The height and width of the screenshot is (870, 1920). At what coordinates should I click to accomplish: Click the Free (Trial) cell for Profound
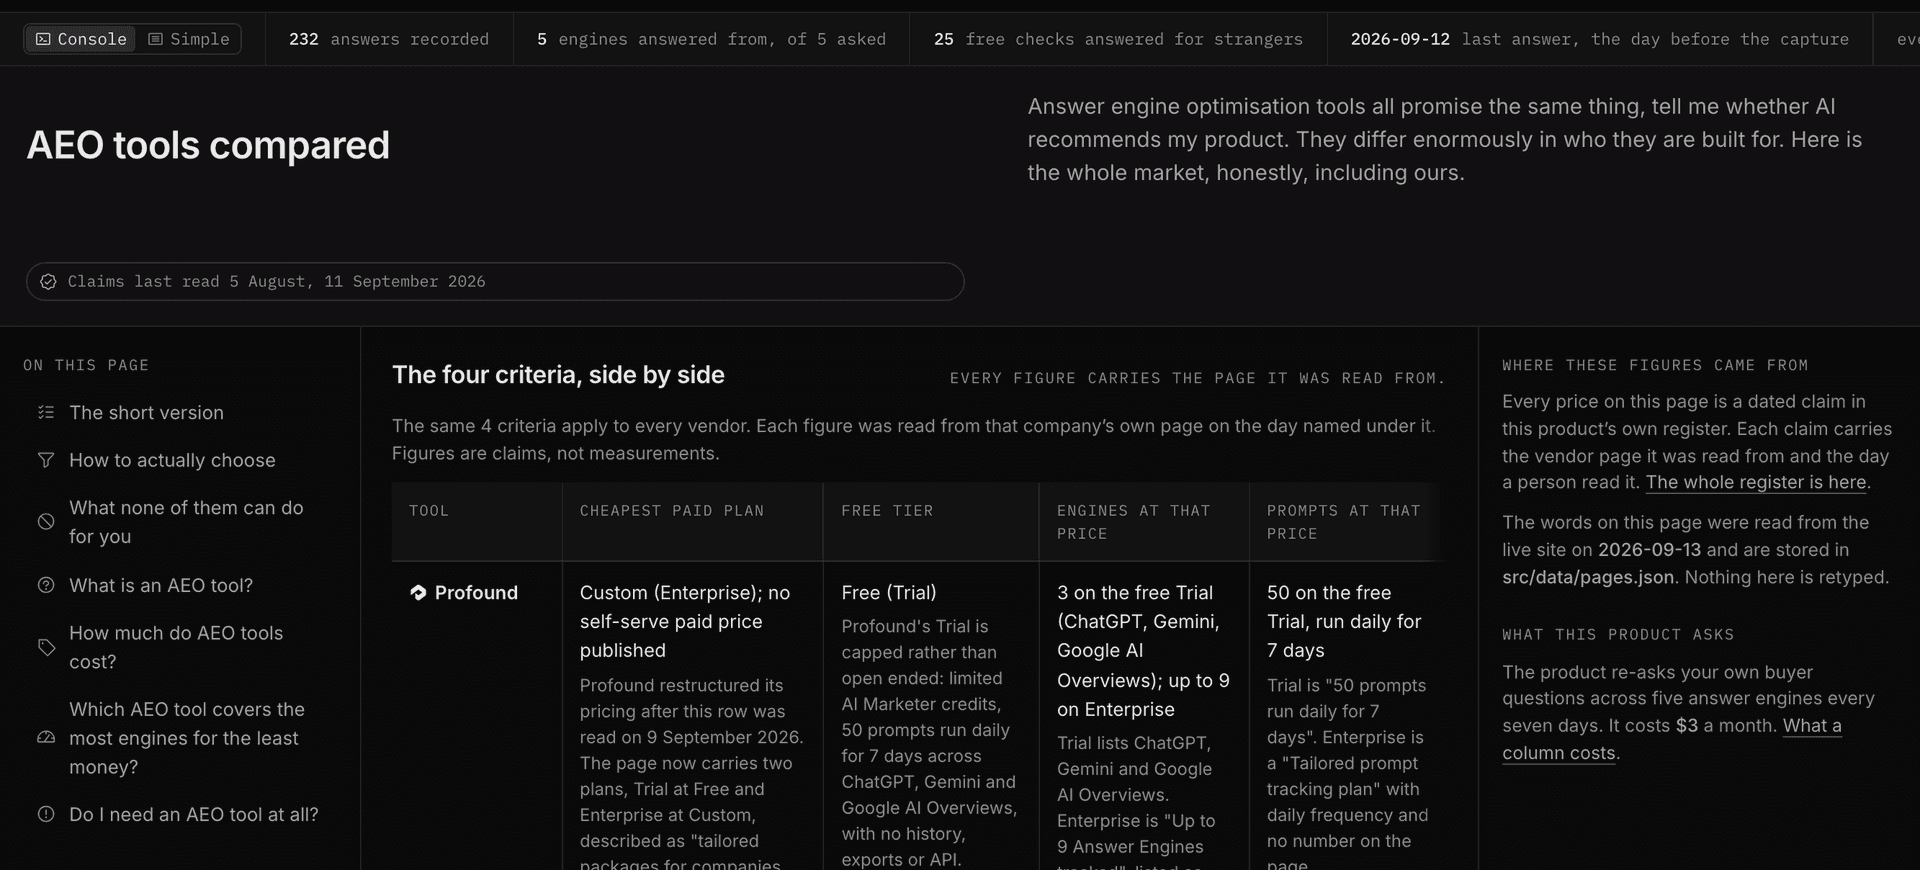[889, 593]
